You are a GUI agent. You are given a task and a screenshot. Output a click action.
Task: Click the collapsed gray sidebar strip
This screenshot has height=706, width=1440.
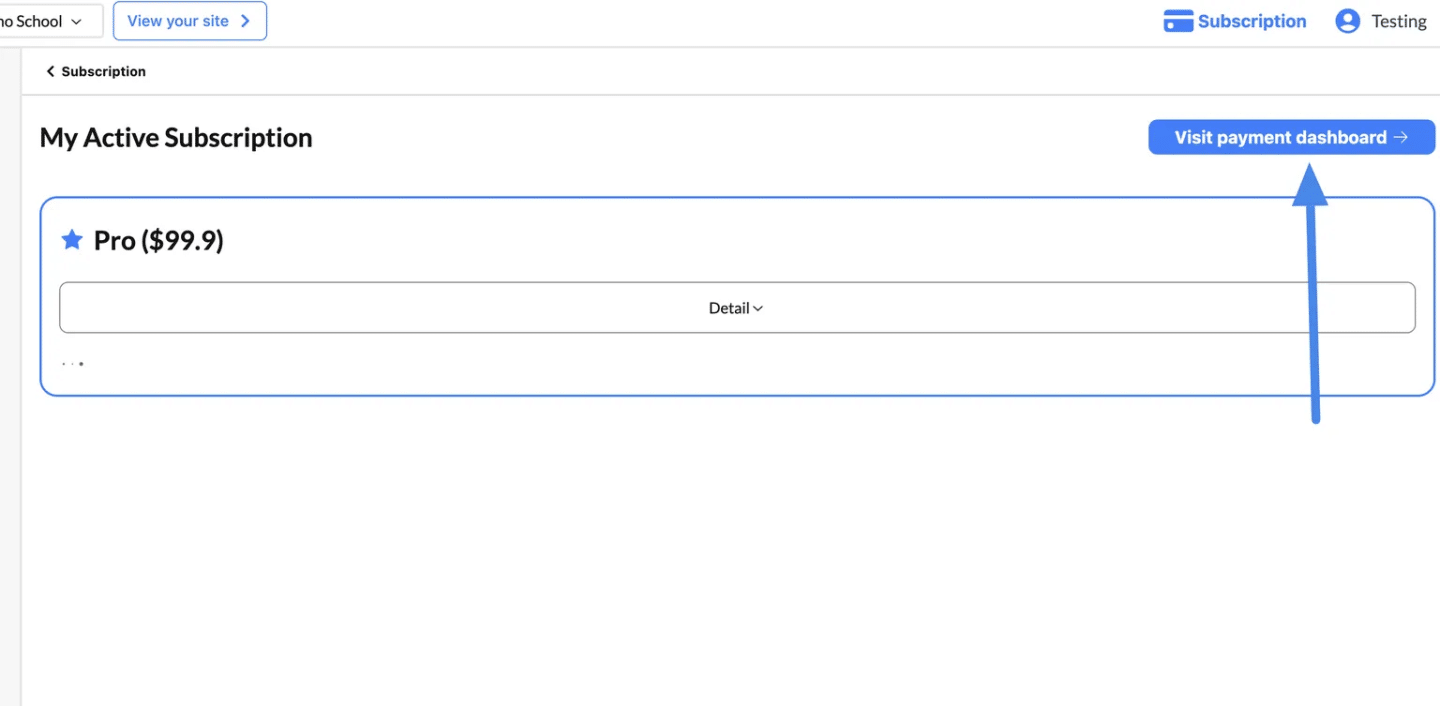click(10, 377)
